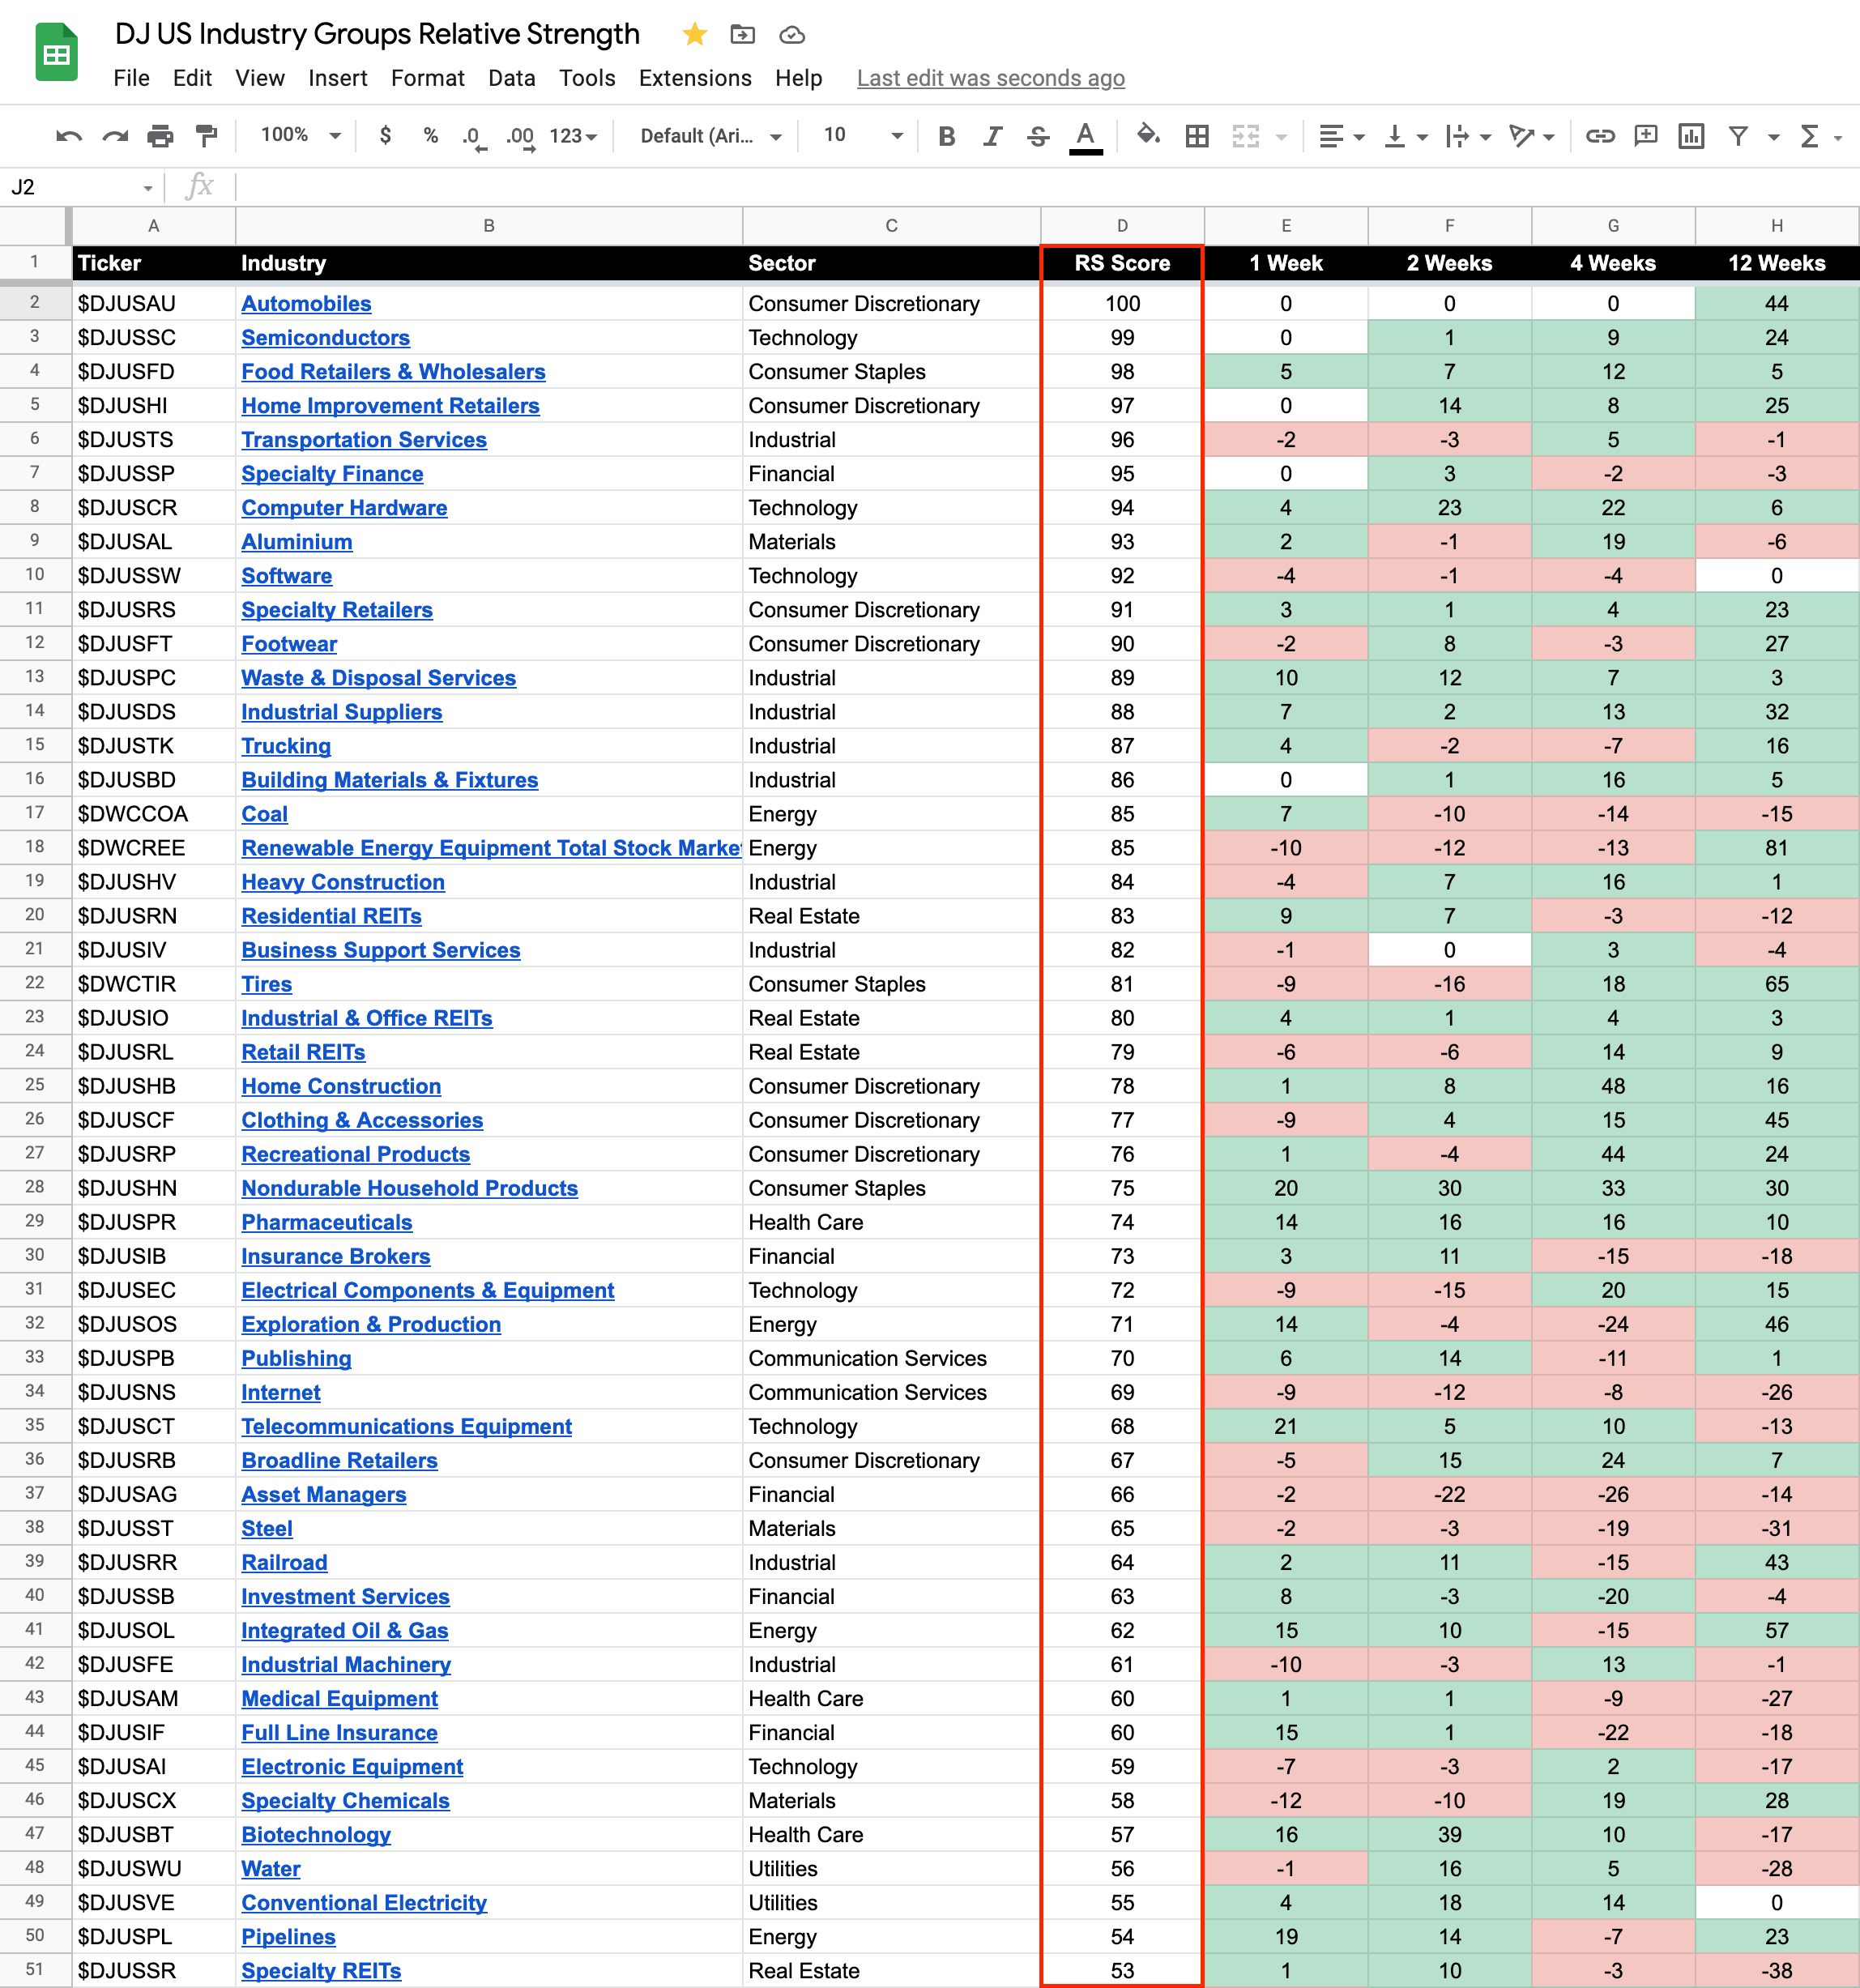Image resolution: width=1860 pixels, height=1988 pixels.
Task: Open the font size 10 dropdown
Action: click(862, 135)
